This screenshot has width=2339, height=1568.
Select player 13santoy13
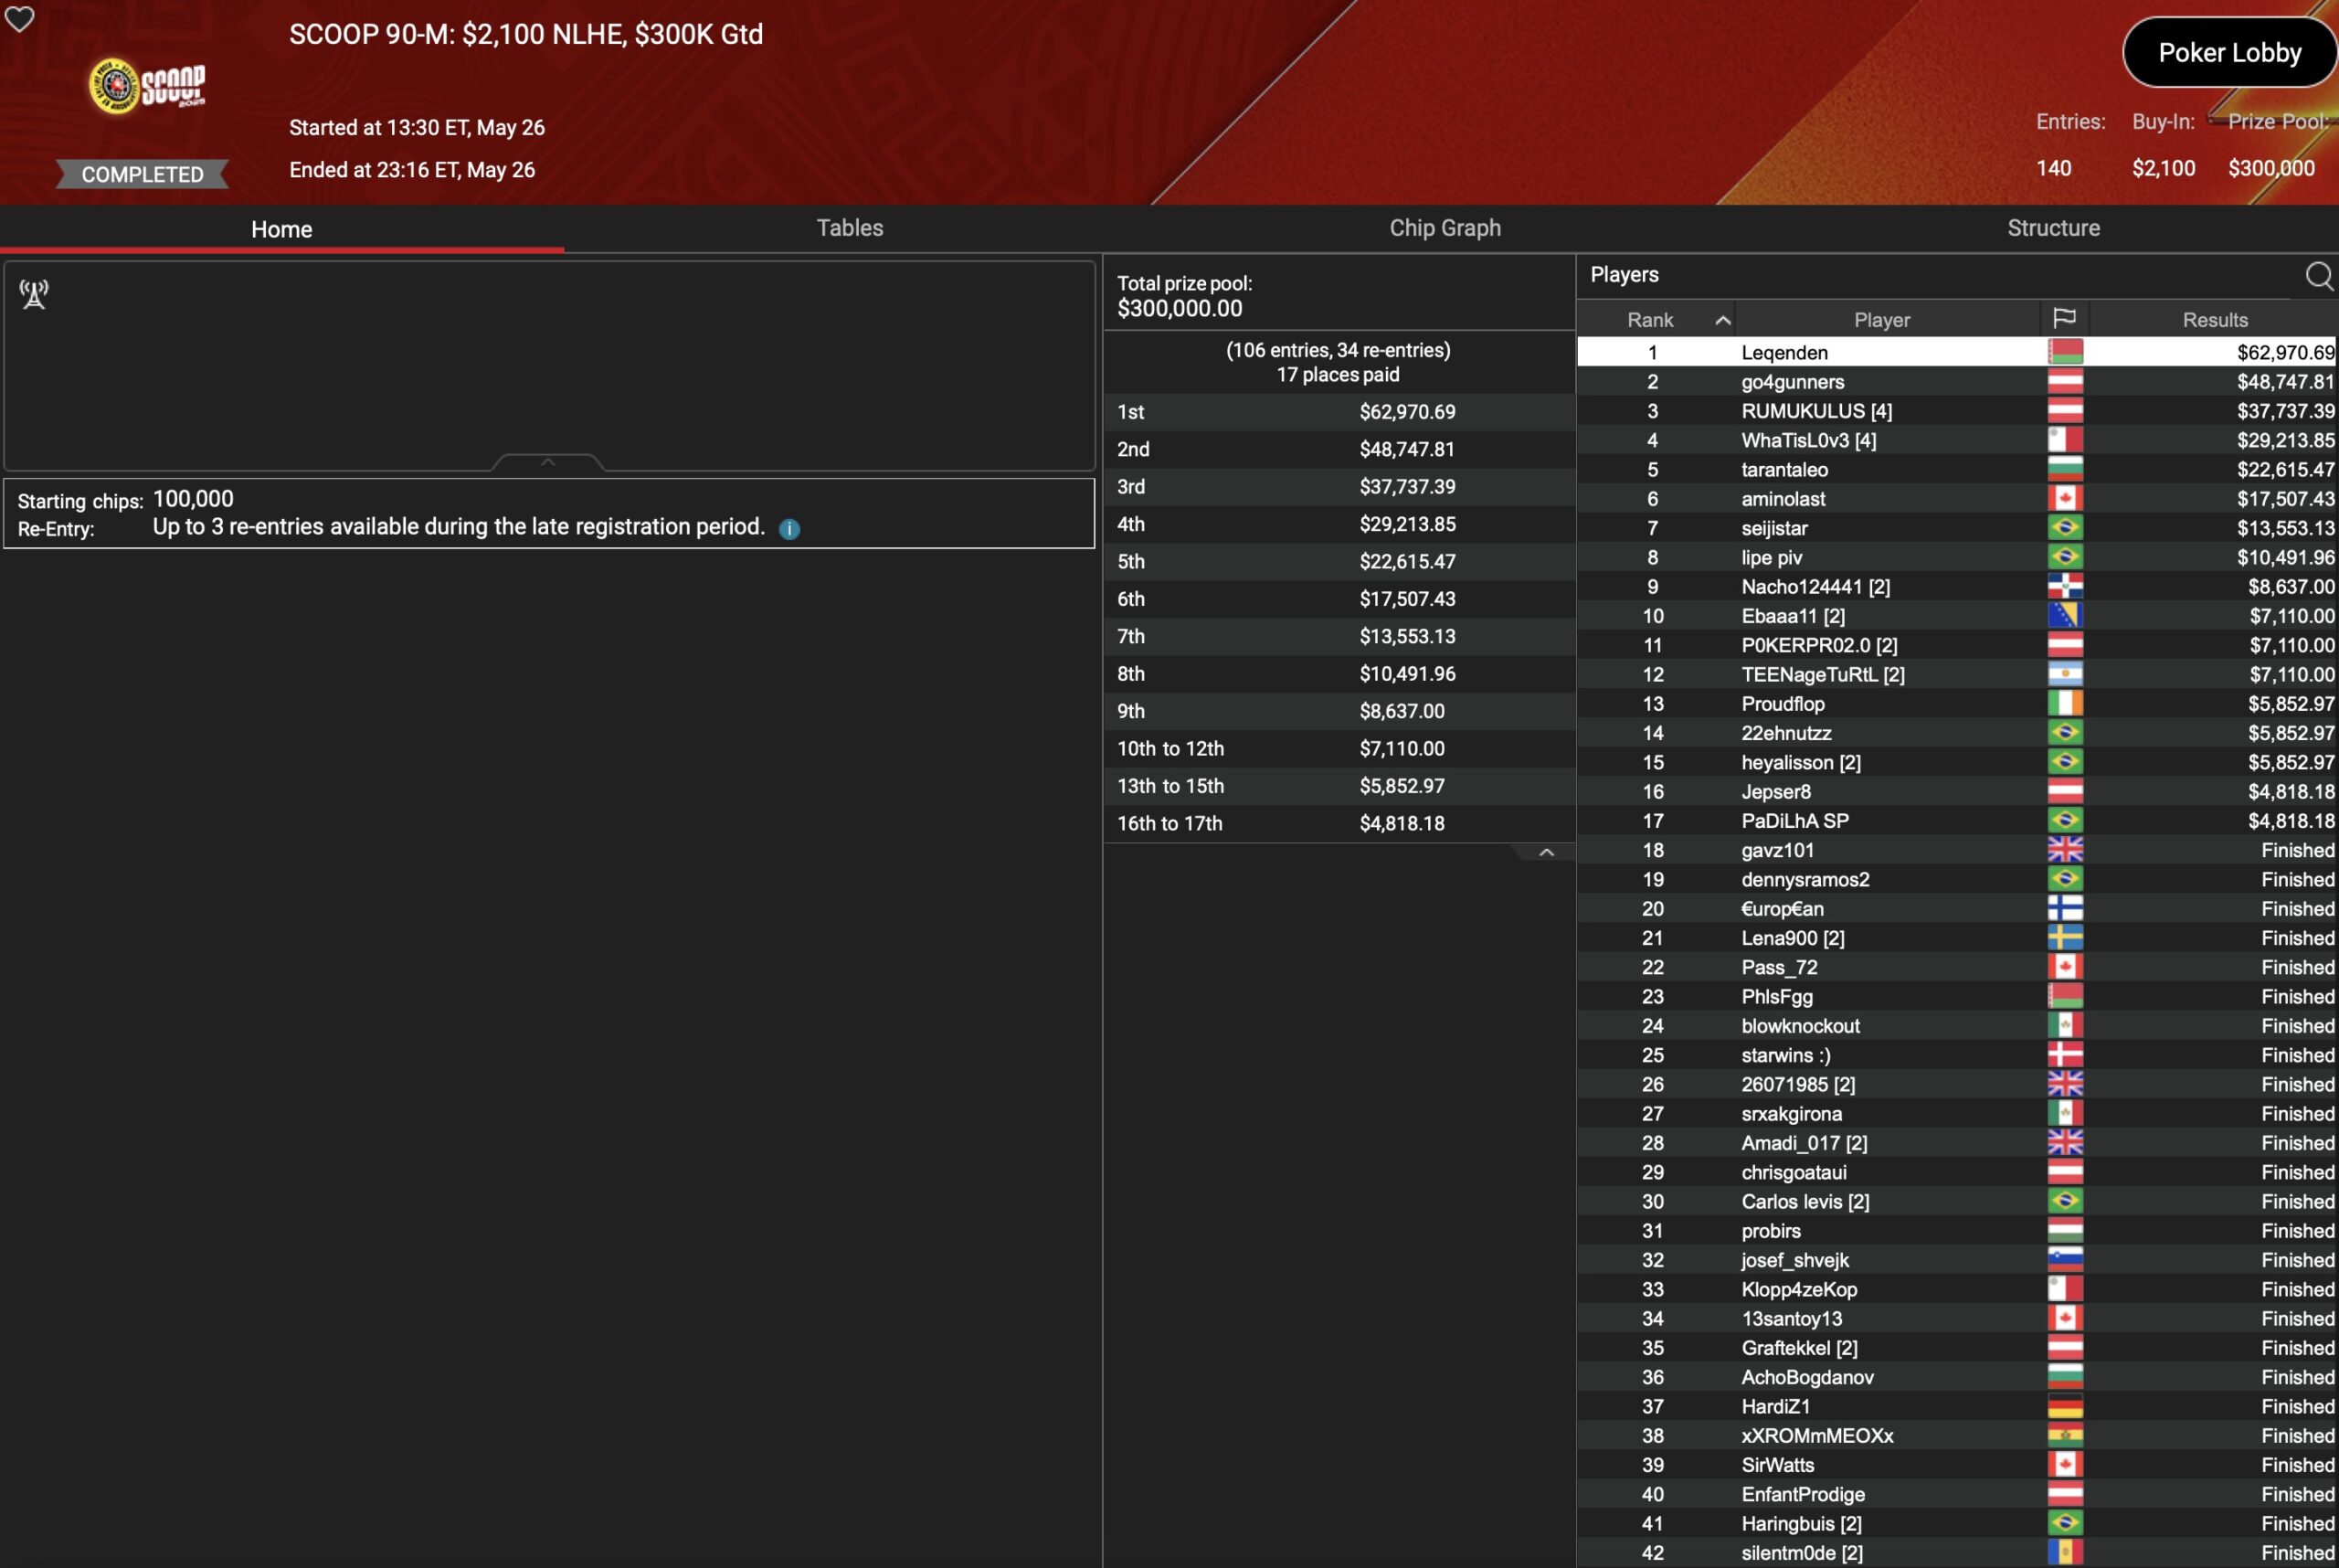click(x=1957, y=1318)
